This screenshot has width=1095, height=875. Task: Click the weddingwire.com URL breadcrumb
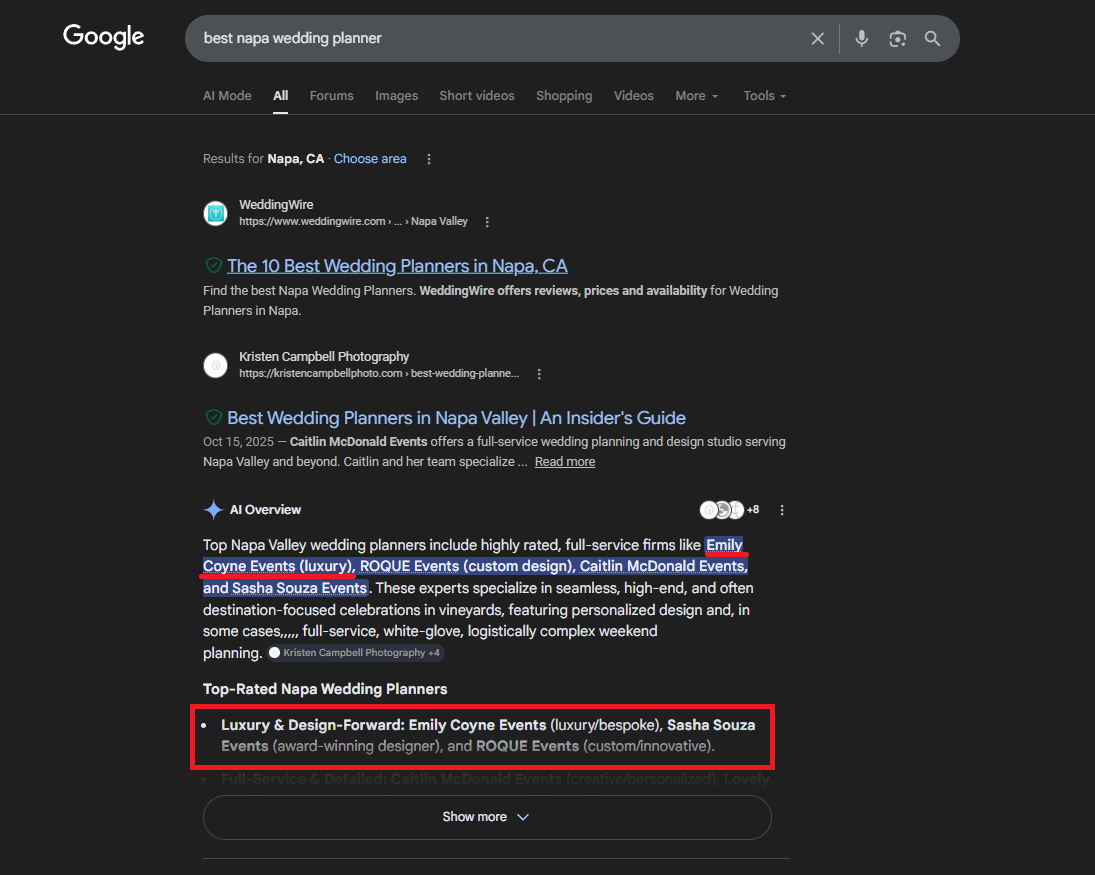click(x=353, y=221)
